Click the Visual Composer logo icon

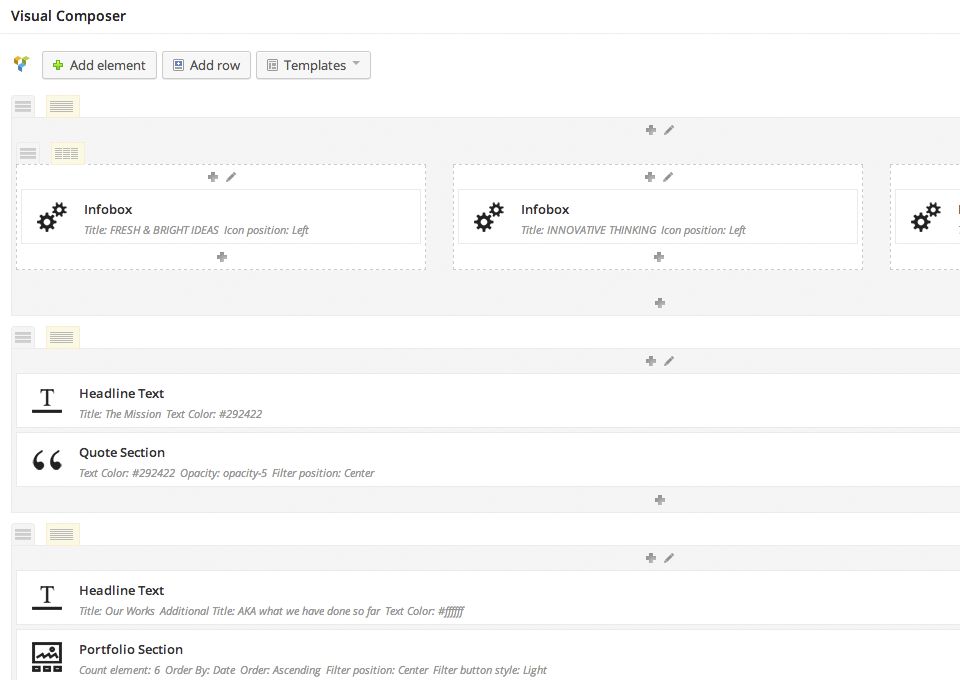click(x=21, y=64)
